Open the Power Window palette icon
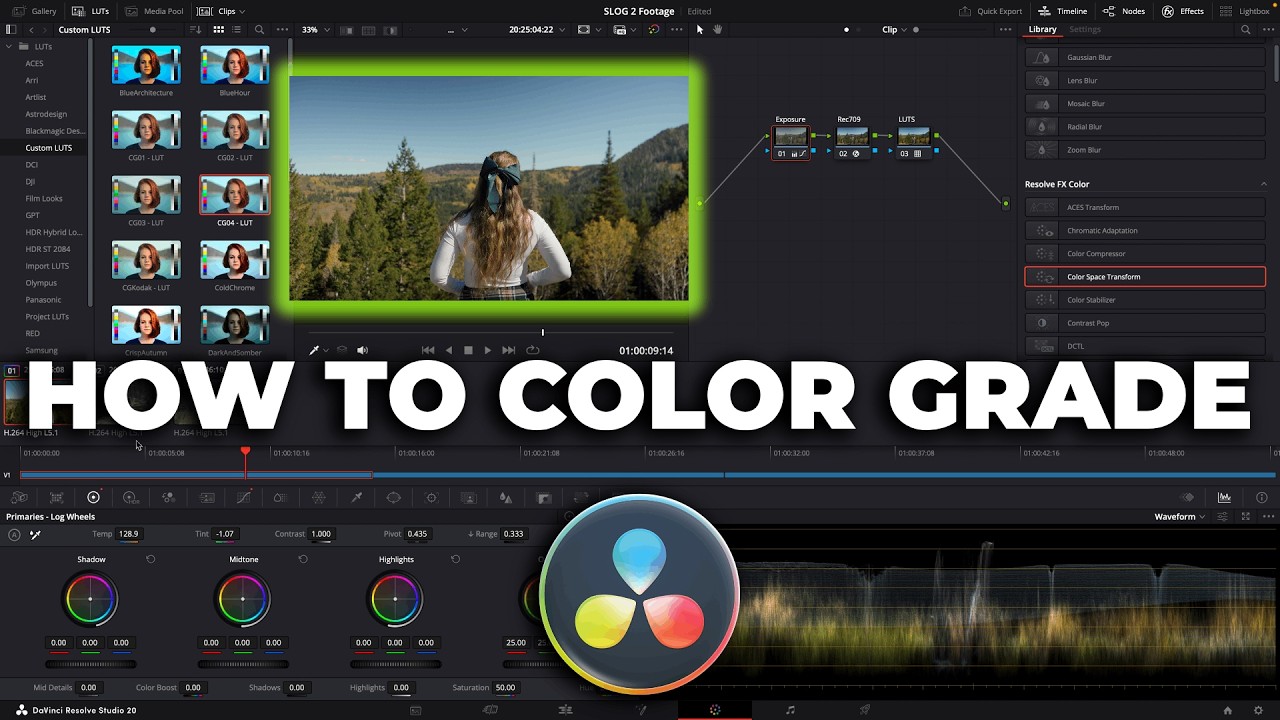This screenshot has height=720, width=1280. click(x=394, y=497)
